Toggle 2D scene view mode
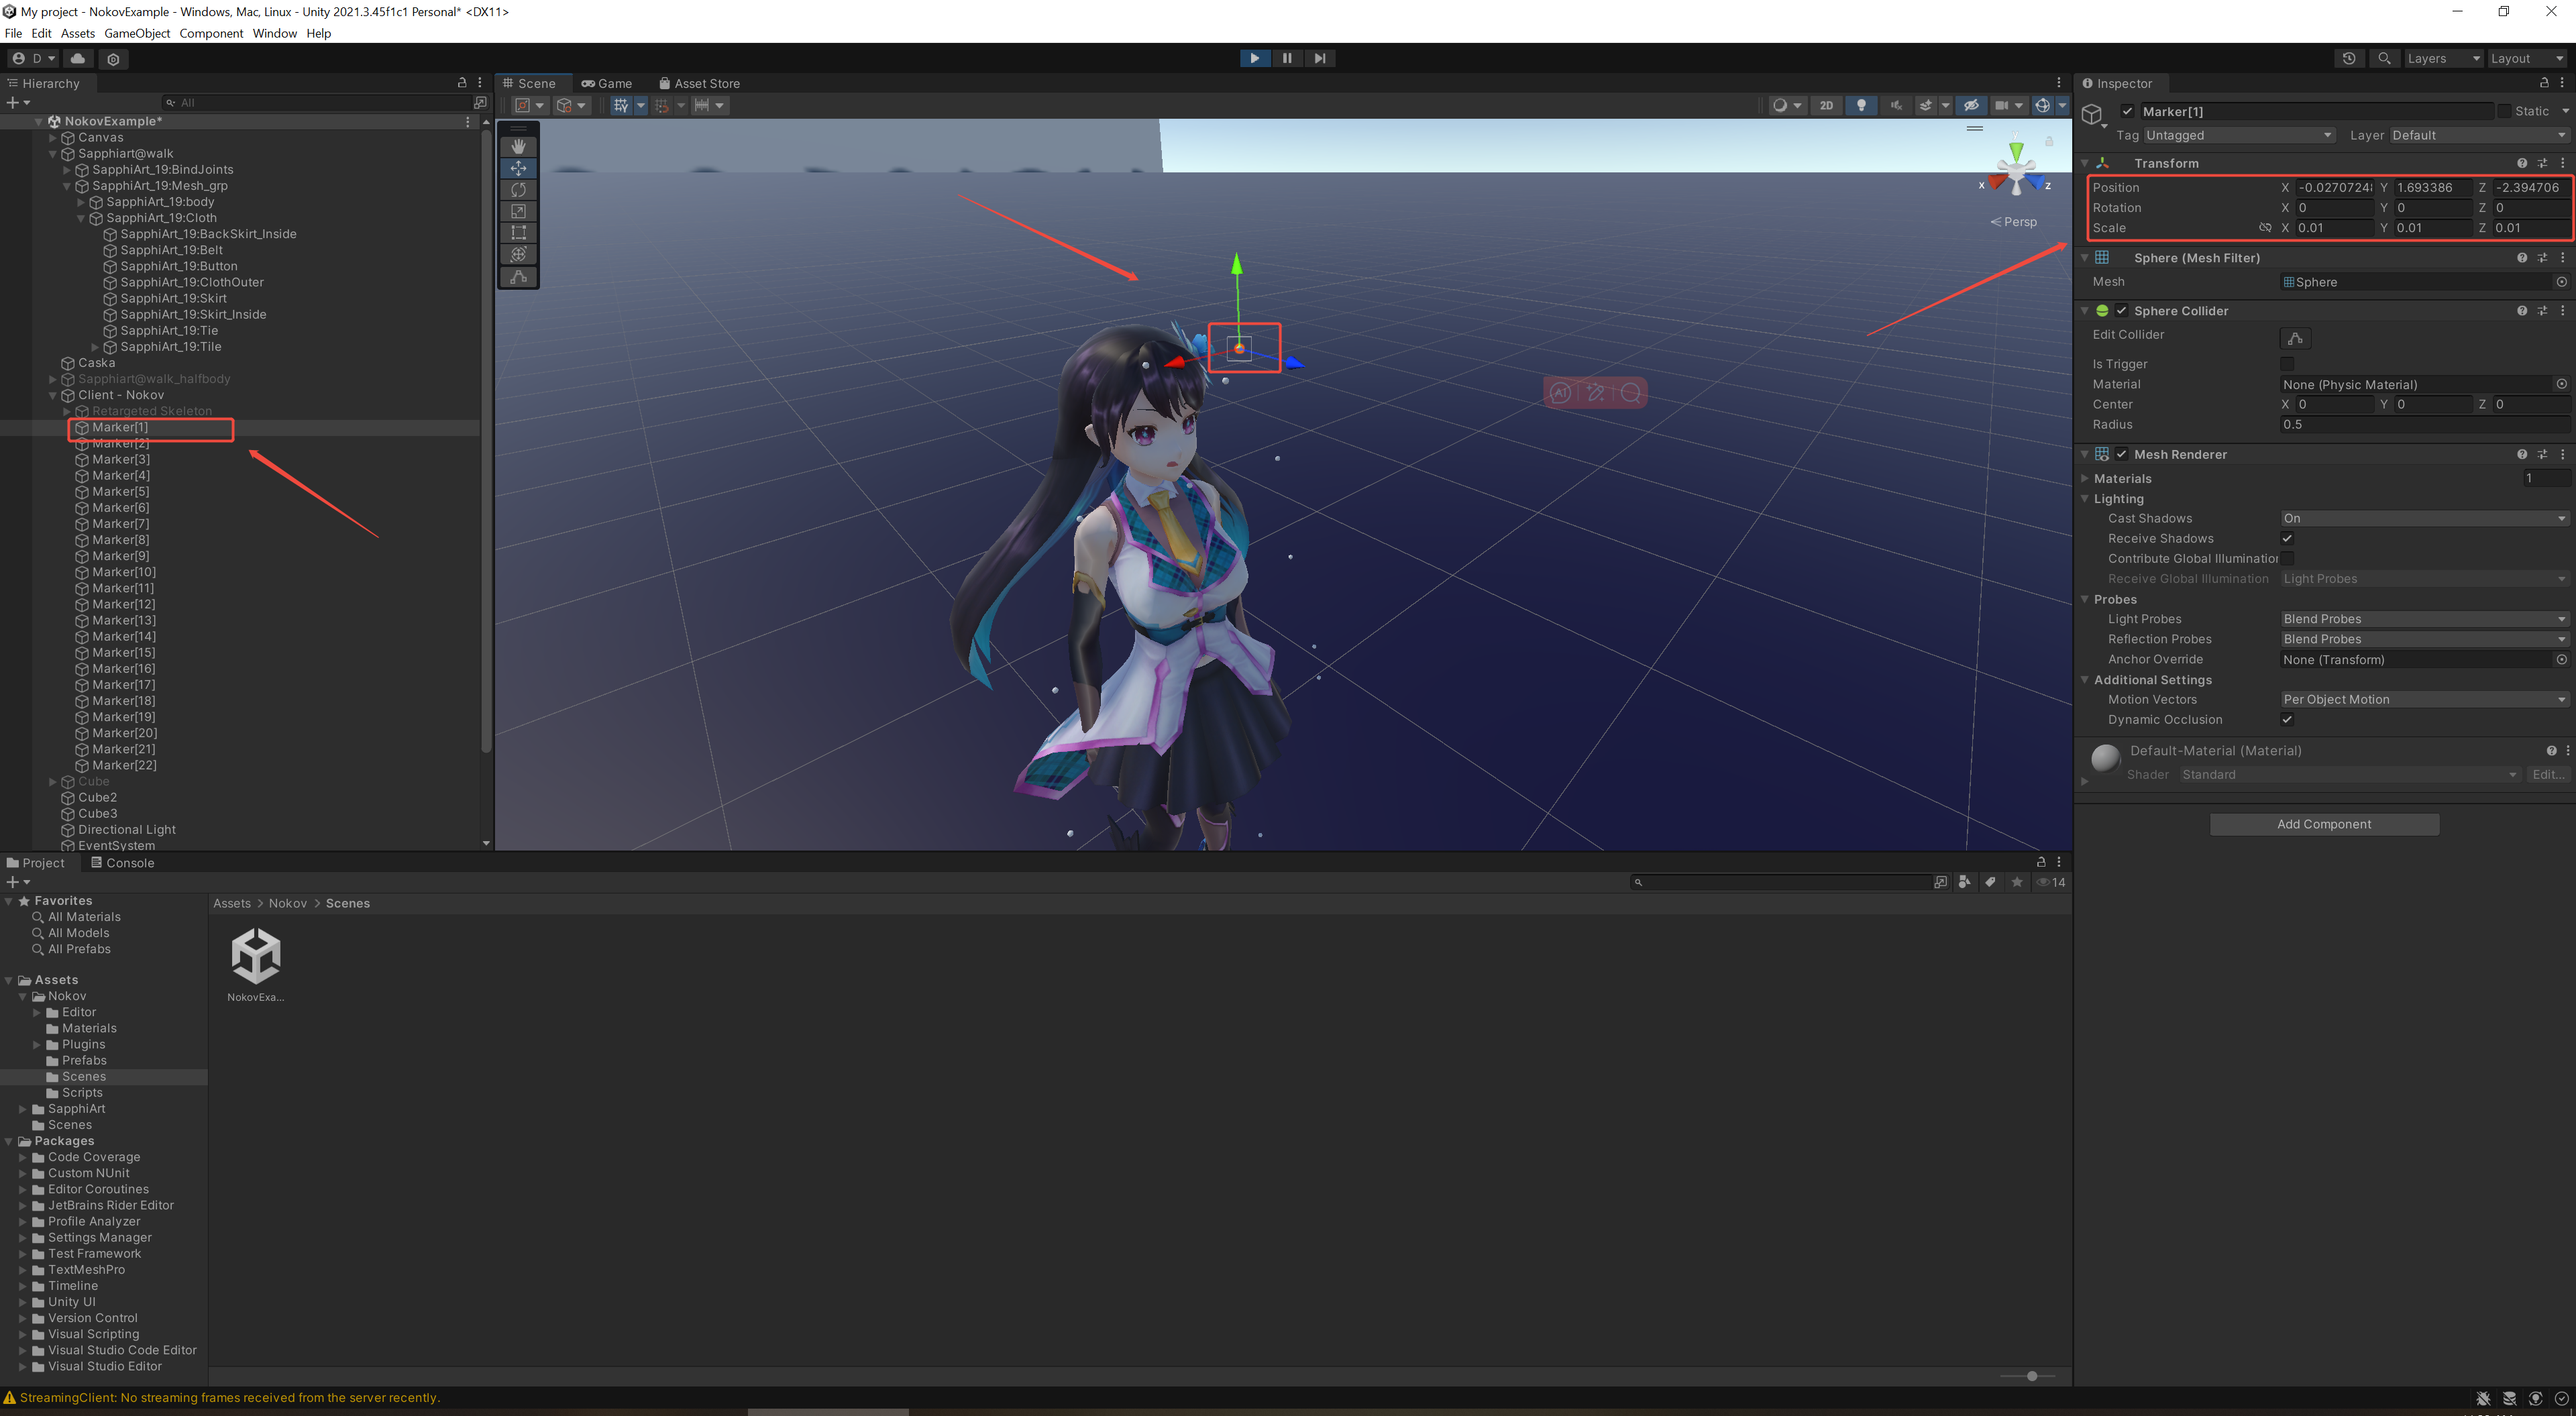Screen dimensions: 2576x1416 click(x=1827, y=105)
